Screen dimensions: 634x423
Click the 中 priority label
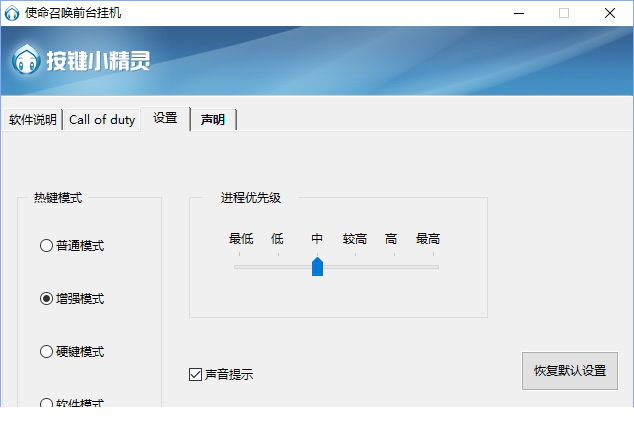click(317, 239)
